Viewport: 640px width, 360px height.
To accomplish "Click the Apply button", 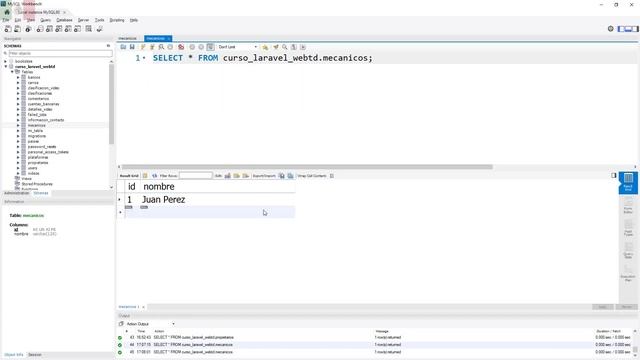I will [602, 307].
